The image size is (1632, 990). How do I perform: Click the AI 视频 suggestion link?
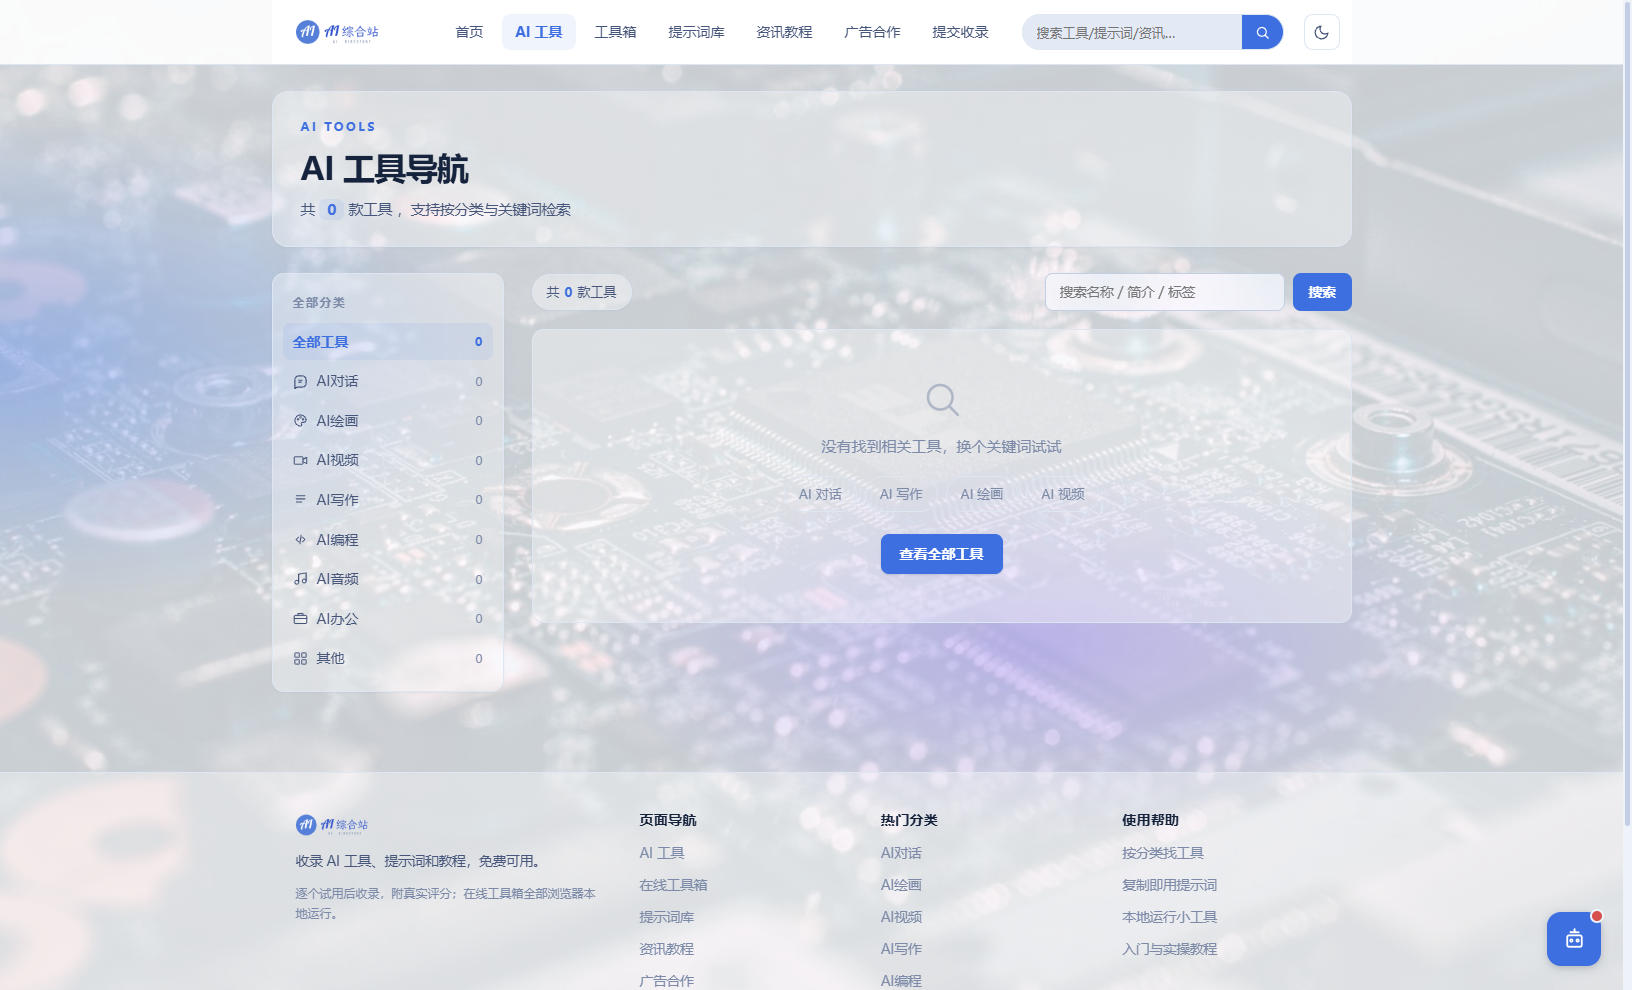tap(1063, 494)
